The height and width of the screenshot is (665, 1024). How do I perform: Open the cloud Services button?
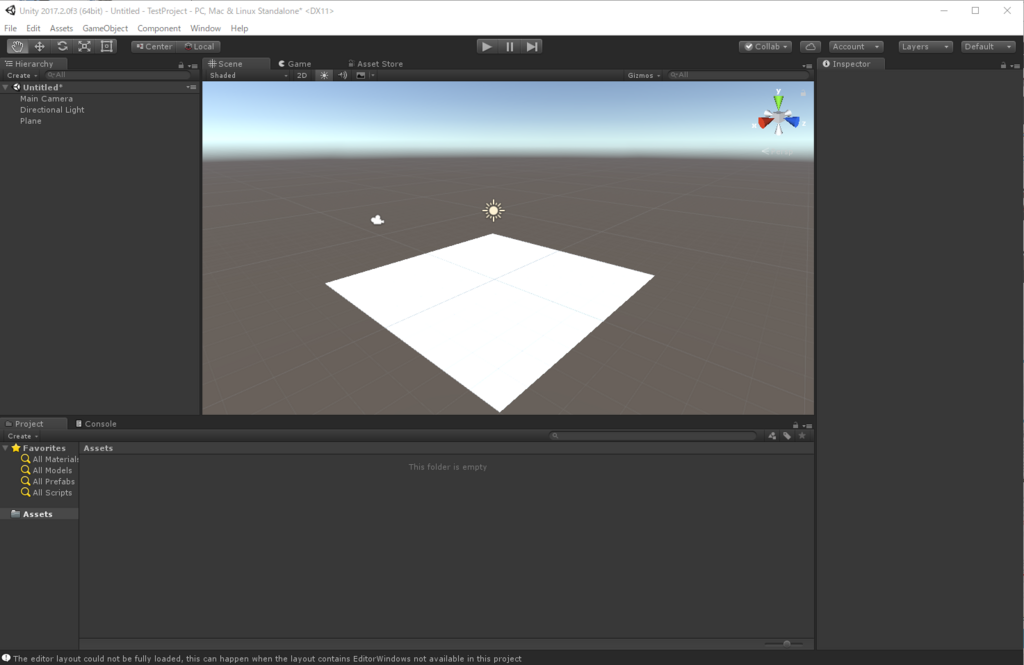tap(810, 46)
